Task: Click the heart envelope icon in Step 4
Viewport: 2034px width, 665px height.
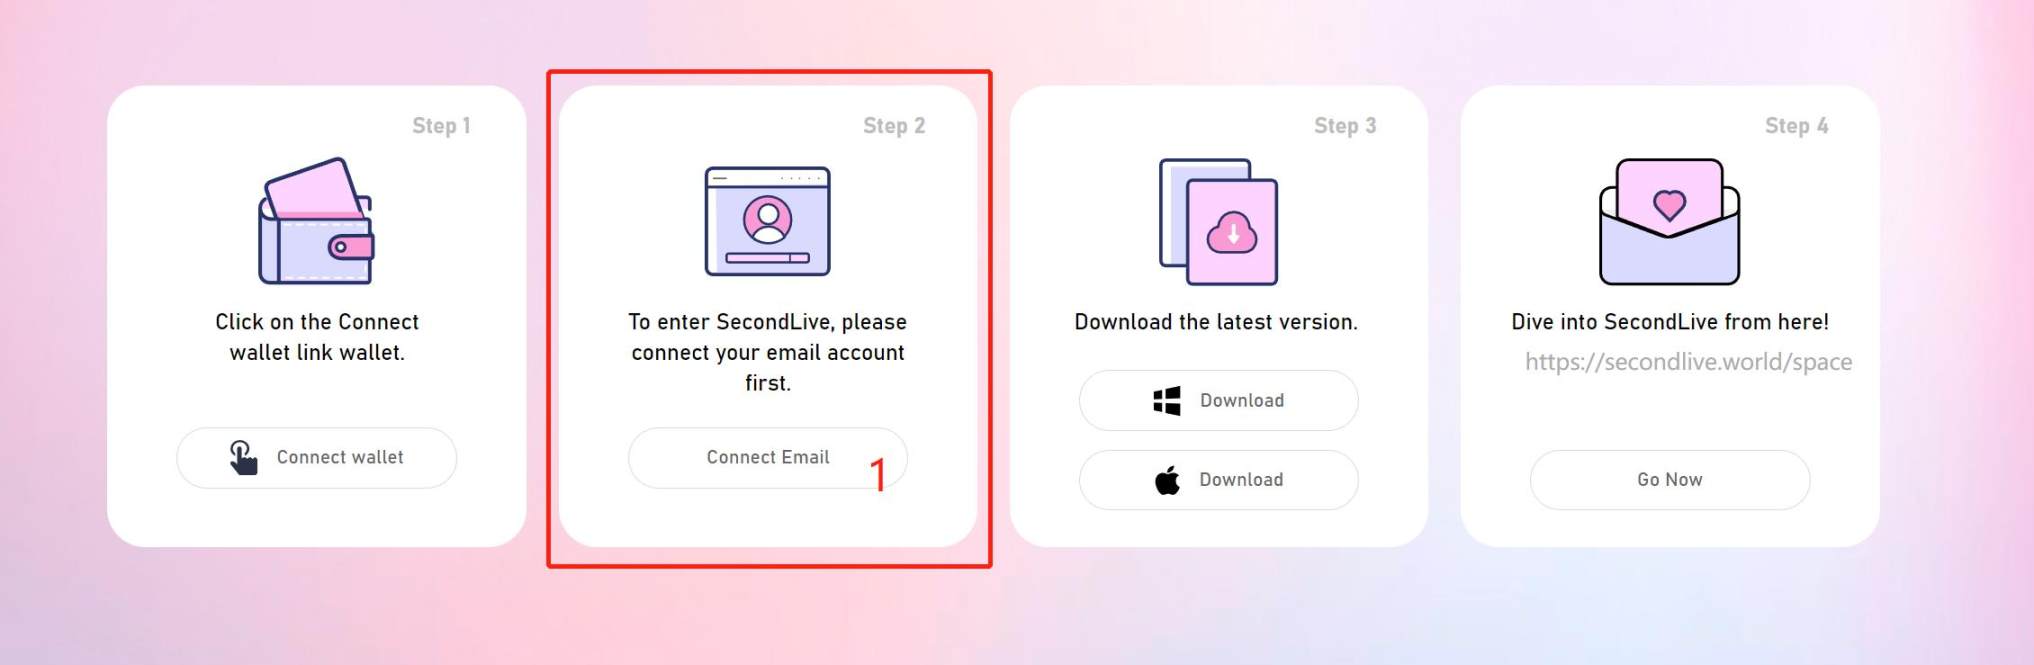Action: coord(1669,221)
